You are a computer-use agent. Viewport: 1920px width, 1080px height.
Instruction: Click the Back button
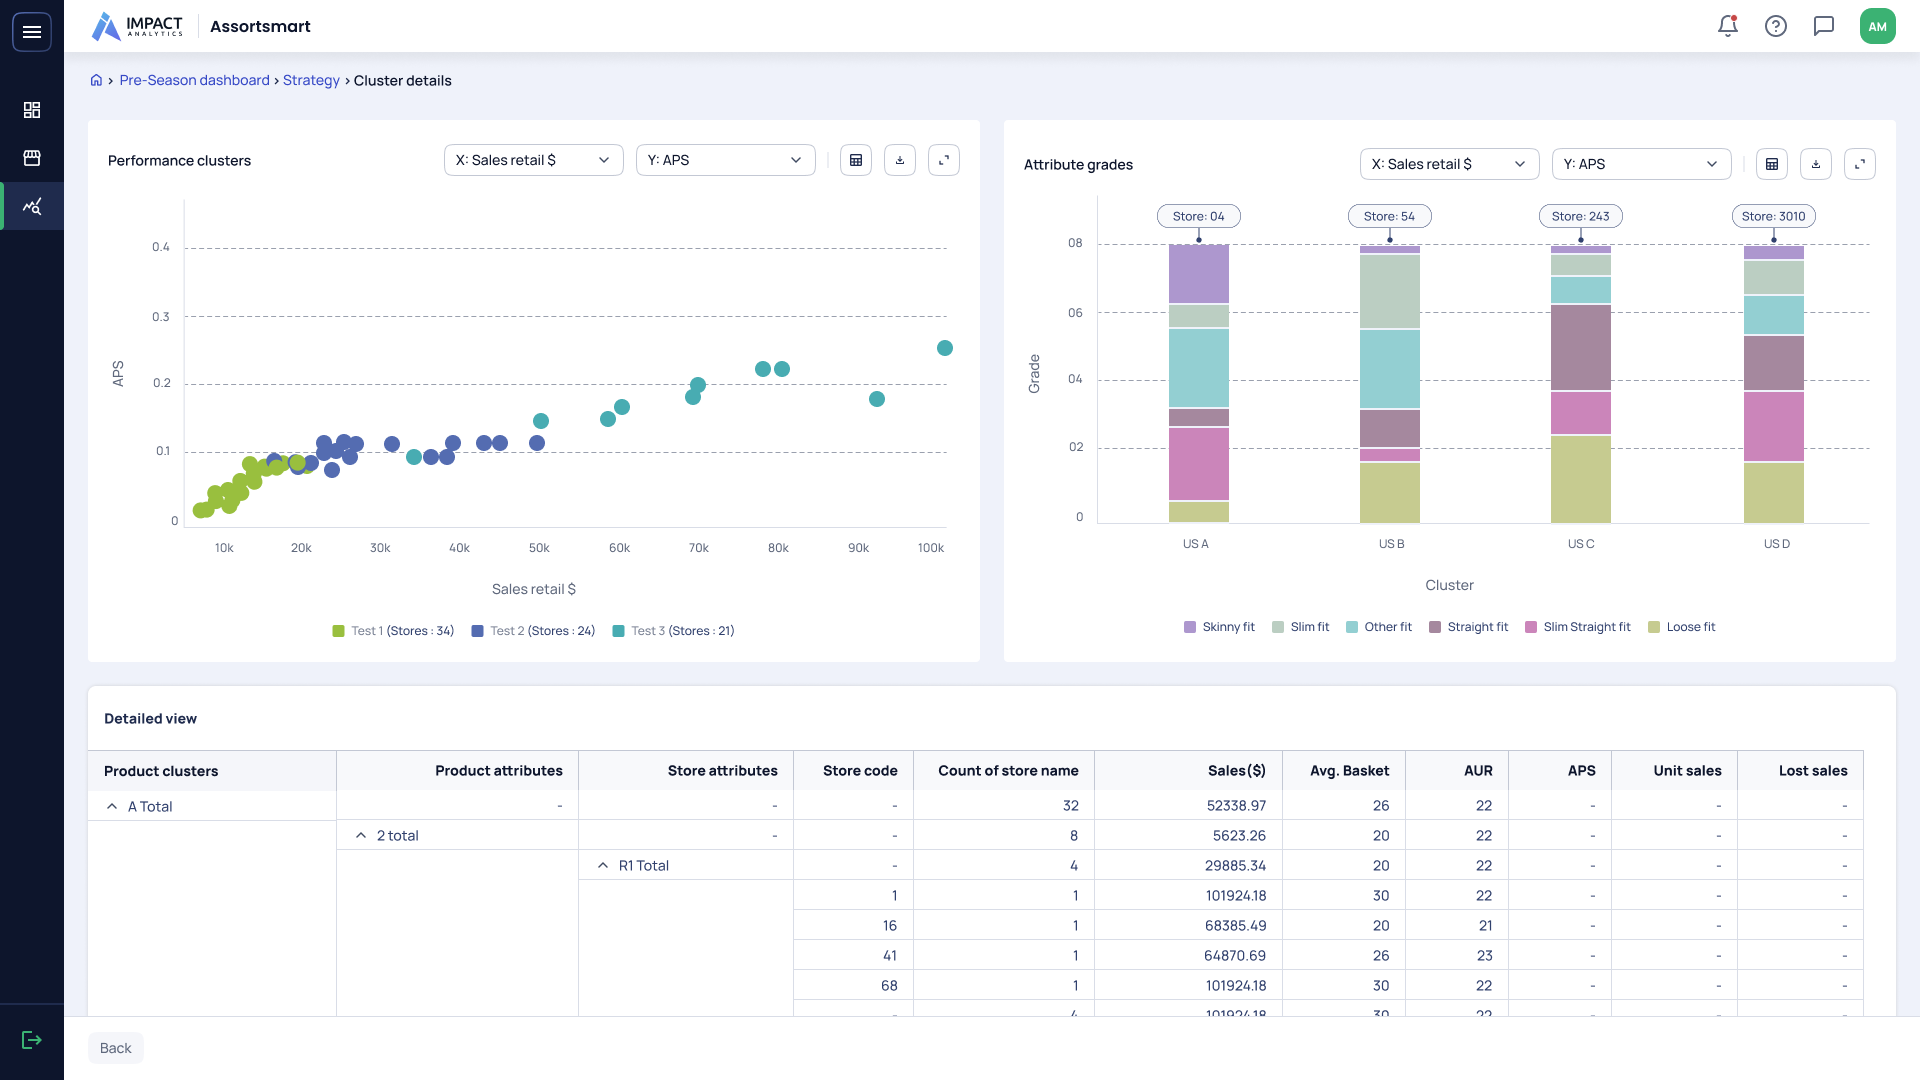pyautogui.click(x=116, y=1048)
